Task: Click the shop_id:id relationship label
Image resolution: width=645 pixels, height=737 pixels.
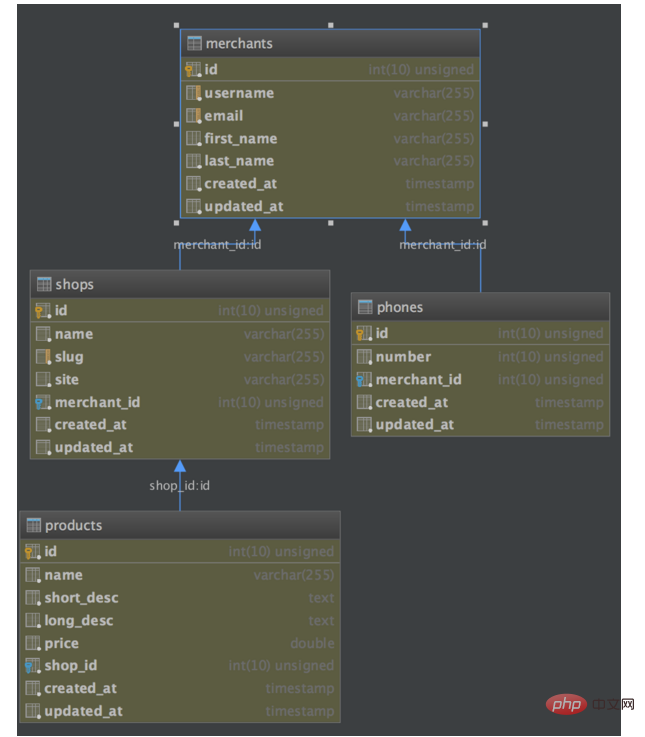Action: (180, 486)
